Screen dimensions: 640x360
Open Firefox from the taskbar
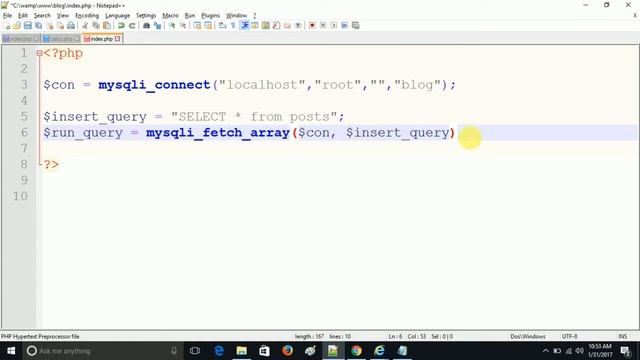[x=287, y=351]
